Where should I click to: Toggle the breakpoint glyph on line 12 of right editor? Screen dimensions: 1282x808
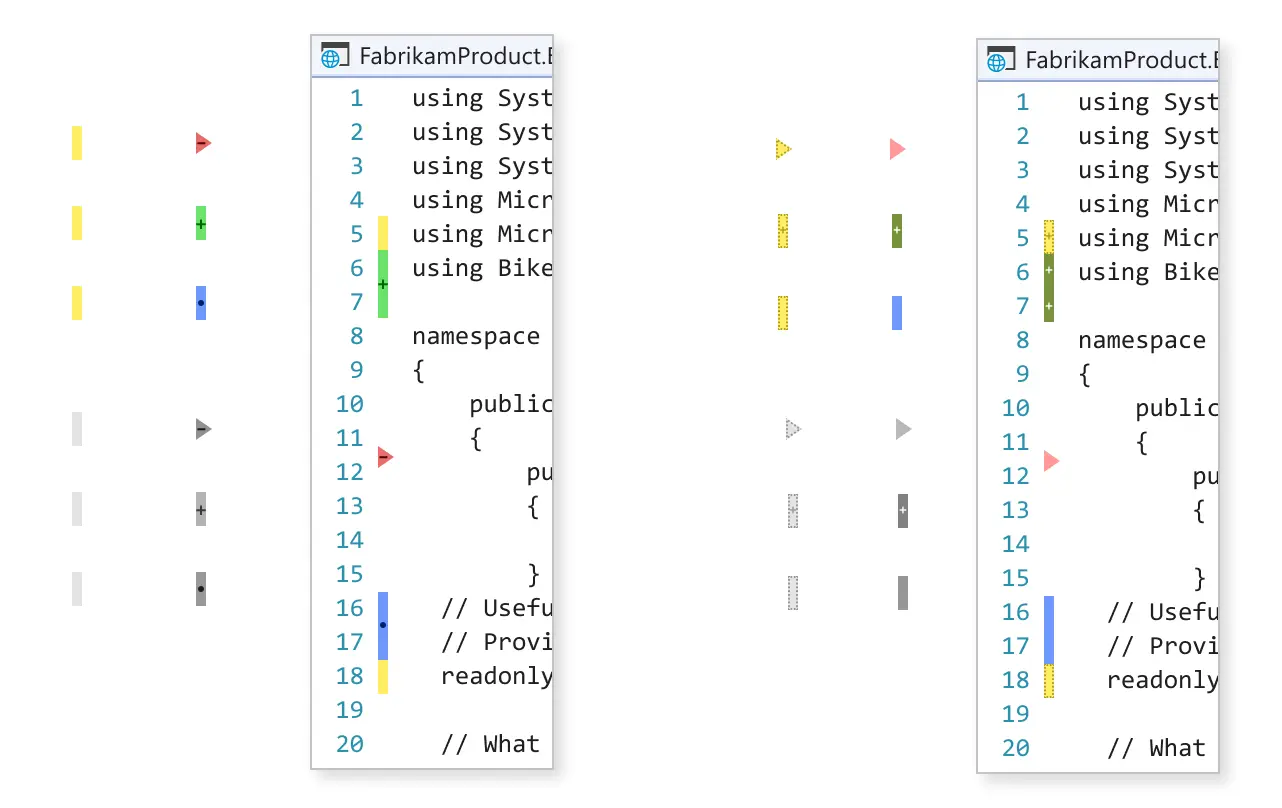(x=1050, y=461)
